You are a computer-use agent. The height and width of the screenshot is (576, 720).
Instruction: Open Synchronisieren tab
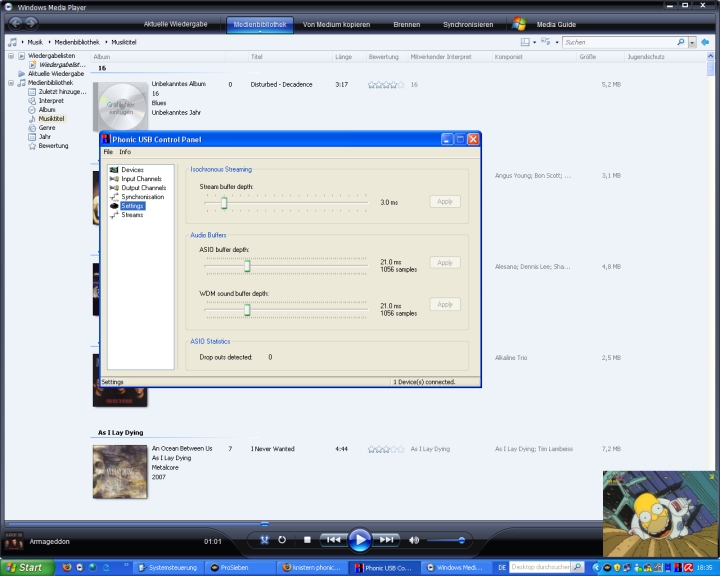coord(468,24)
